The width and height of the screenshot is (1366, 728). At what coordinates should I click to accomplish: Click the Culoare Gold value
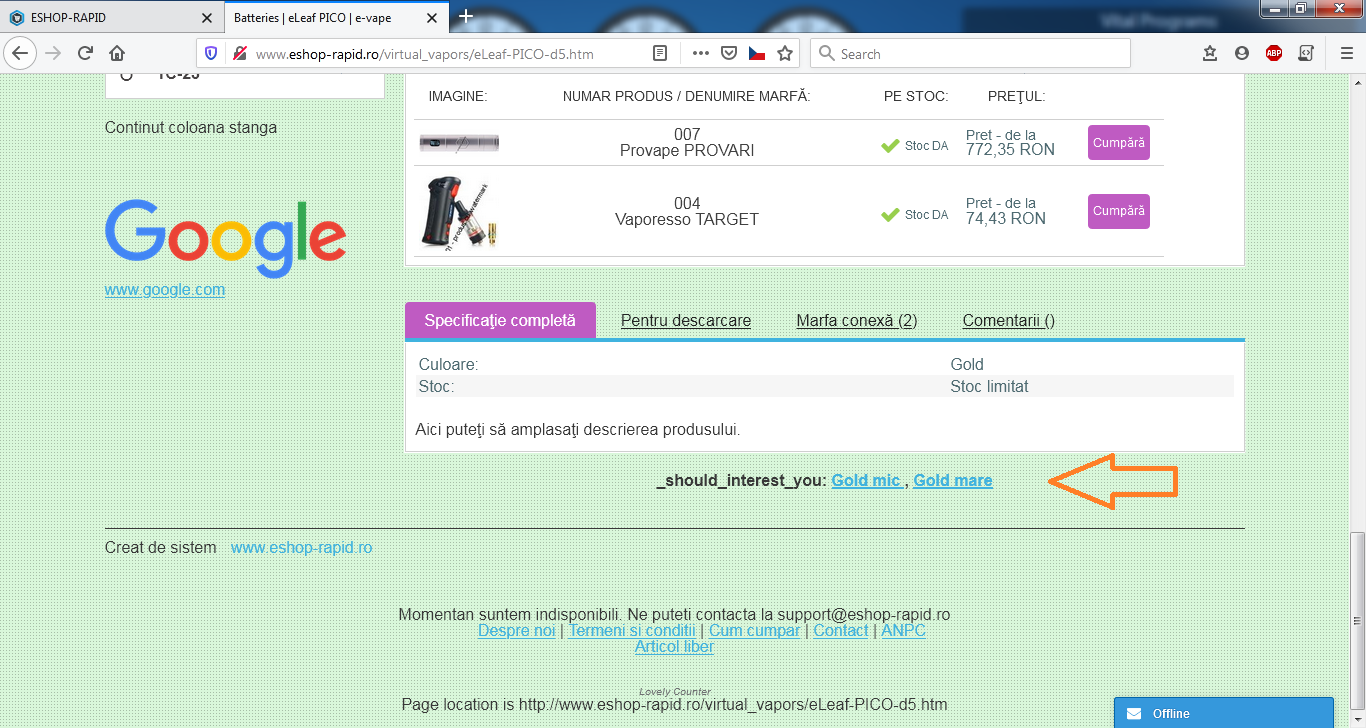coord(967,365)
